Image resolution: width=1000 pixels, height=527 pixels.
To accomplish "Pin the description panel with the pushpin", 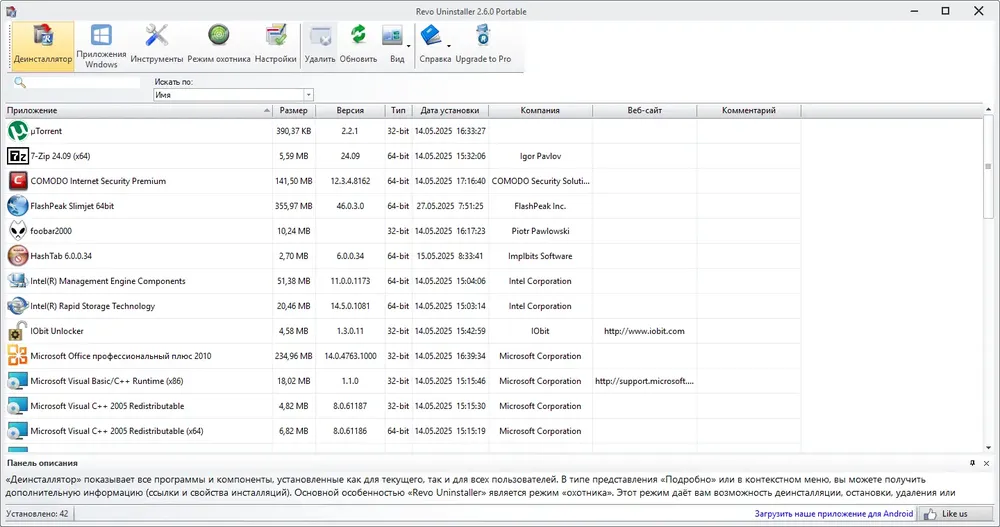I will tap(973, 463).
